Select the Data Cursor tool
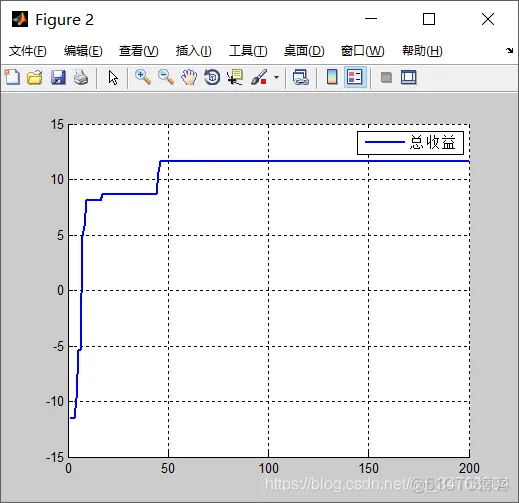 tap(235, 77)
